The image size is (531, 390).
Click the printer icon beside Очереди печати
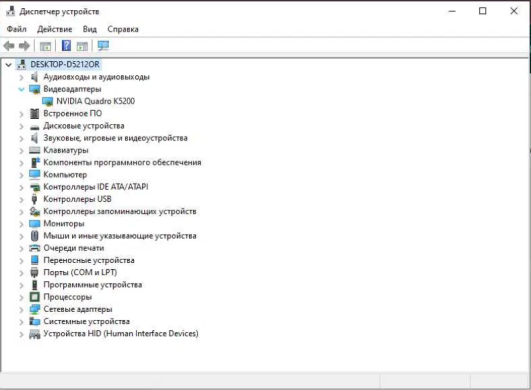[x=35, y=248]
